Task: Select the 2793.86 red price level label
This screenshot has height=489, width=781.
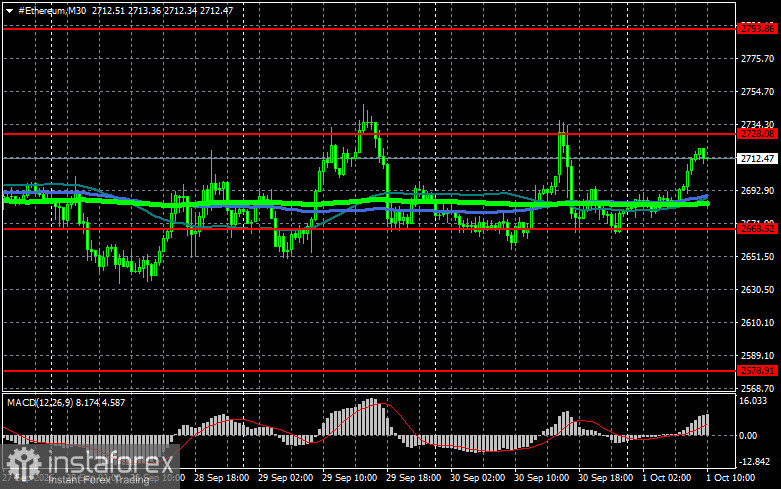Action: pyautogui.click(x=757, y=29)
